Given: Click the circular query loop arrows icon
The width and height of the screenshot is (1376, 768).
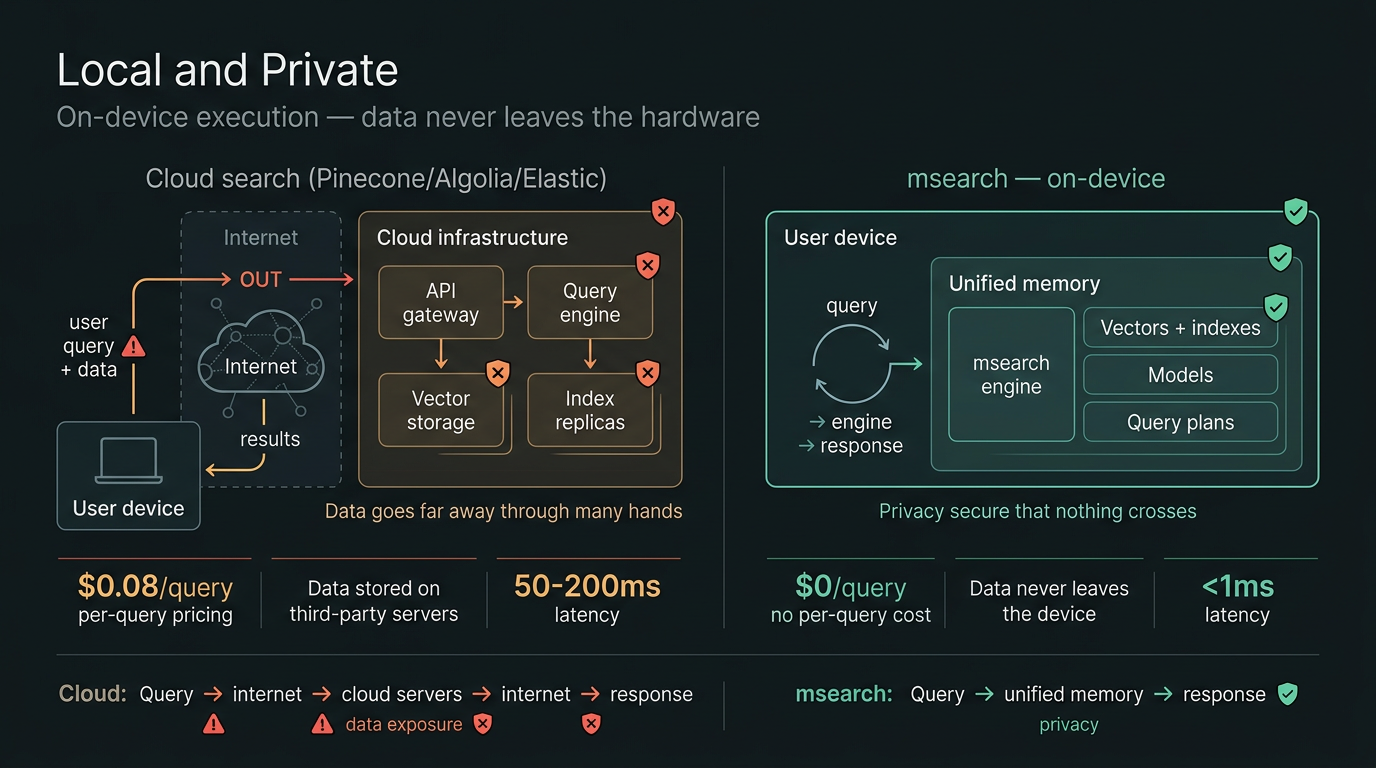Looking at the screenshot, I should [851, 363].
